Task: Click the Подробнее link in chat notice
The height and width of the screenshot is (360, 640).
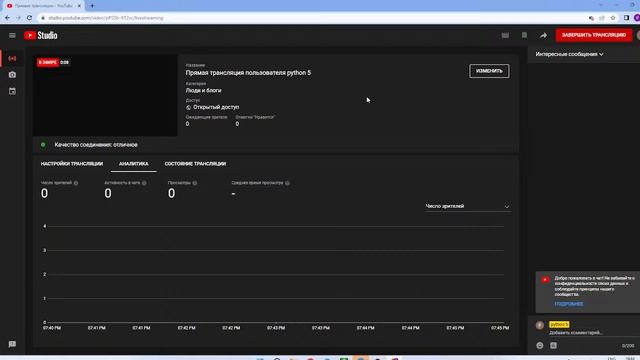Action: (569, 304)
